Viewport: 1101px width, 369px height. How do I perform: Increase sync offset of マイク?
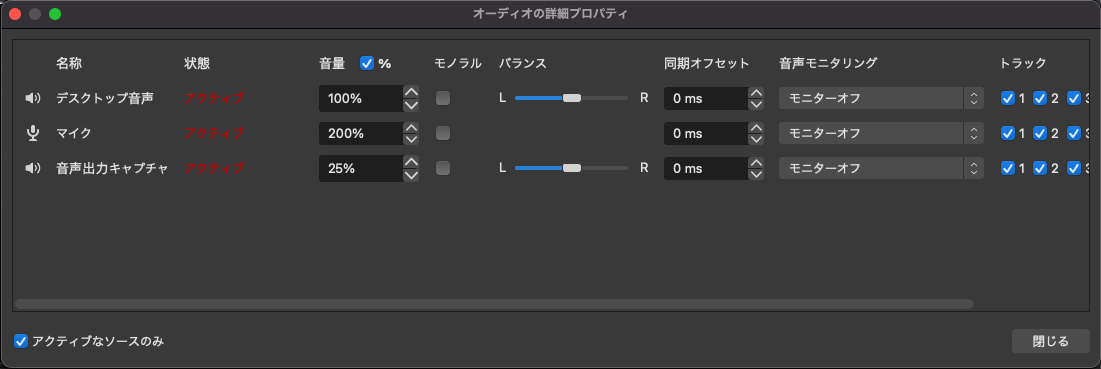pos(756,128)
